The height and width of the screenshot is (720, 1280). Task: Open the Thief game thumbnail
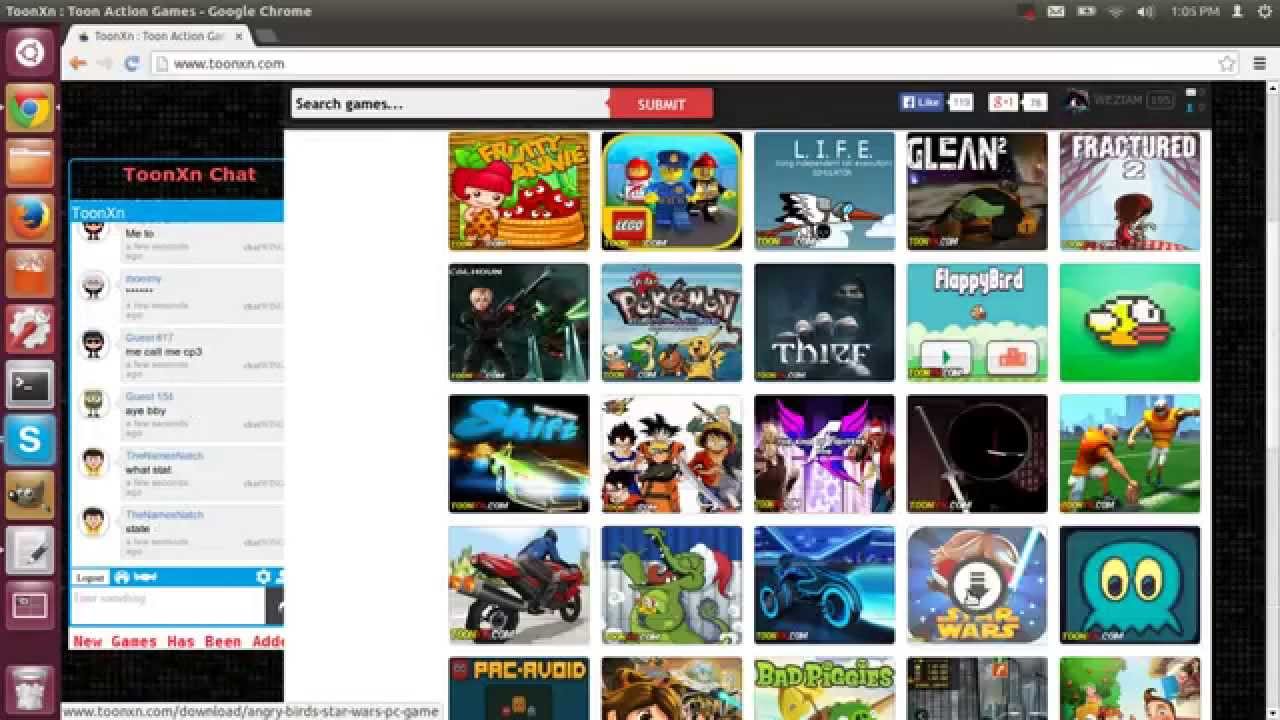pyautogui.click(x=825, y=322)
